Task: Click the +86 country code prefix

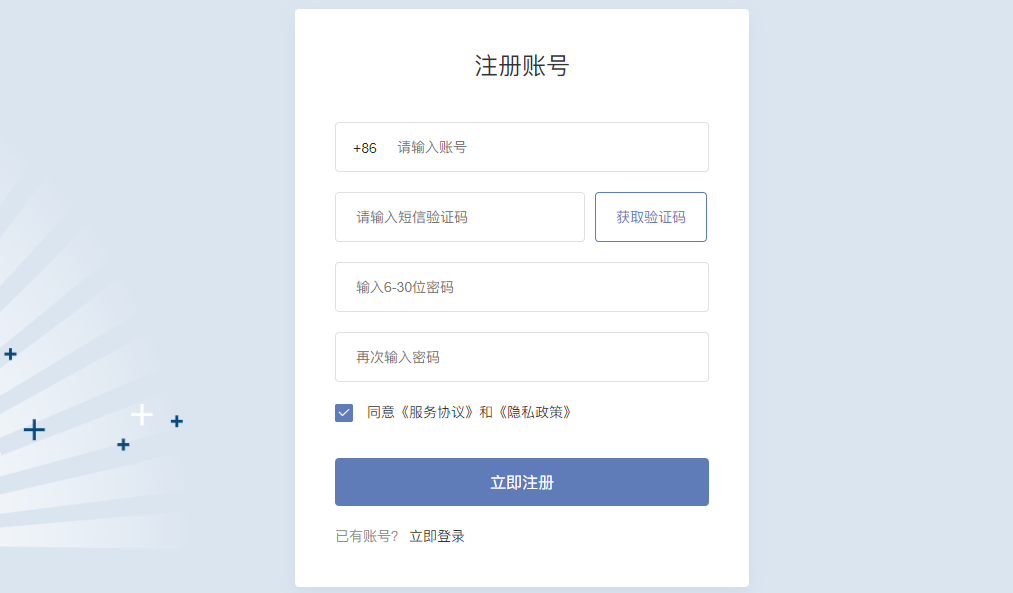Action: [365, 148]
